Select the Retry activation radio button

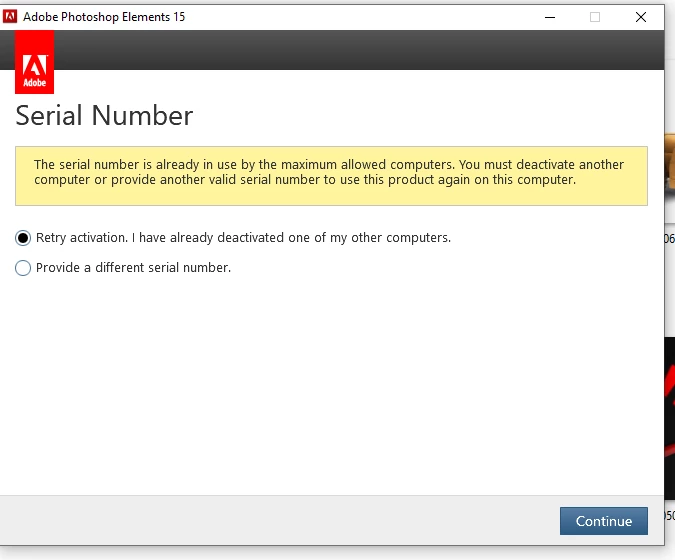[x=23, y=238]
